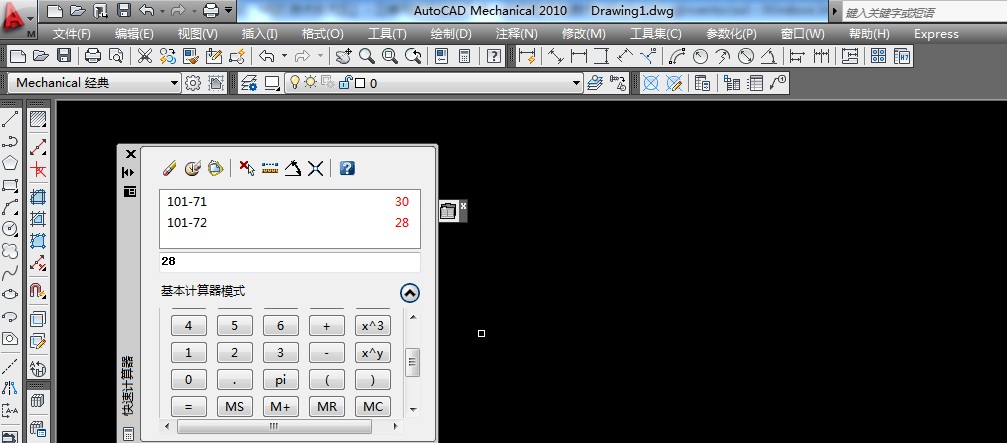1007x443 pixels.
Task: Click the Zoom Window icon
Action: pos(390,56)
